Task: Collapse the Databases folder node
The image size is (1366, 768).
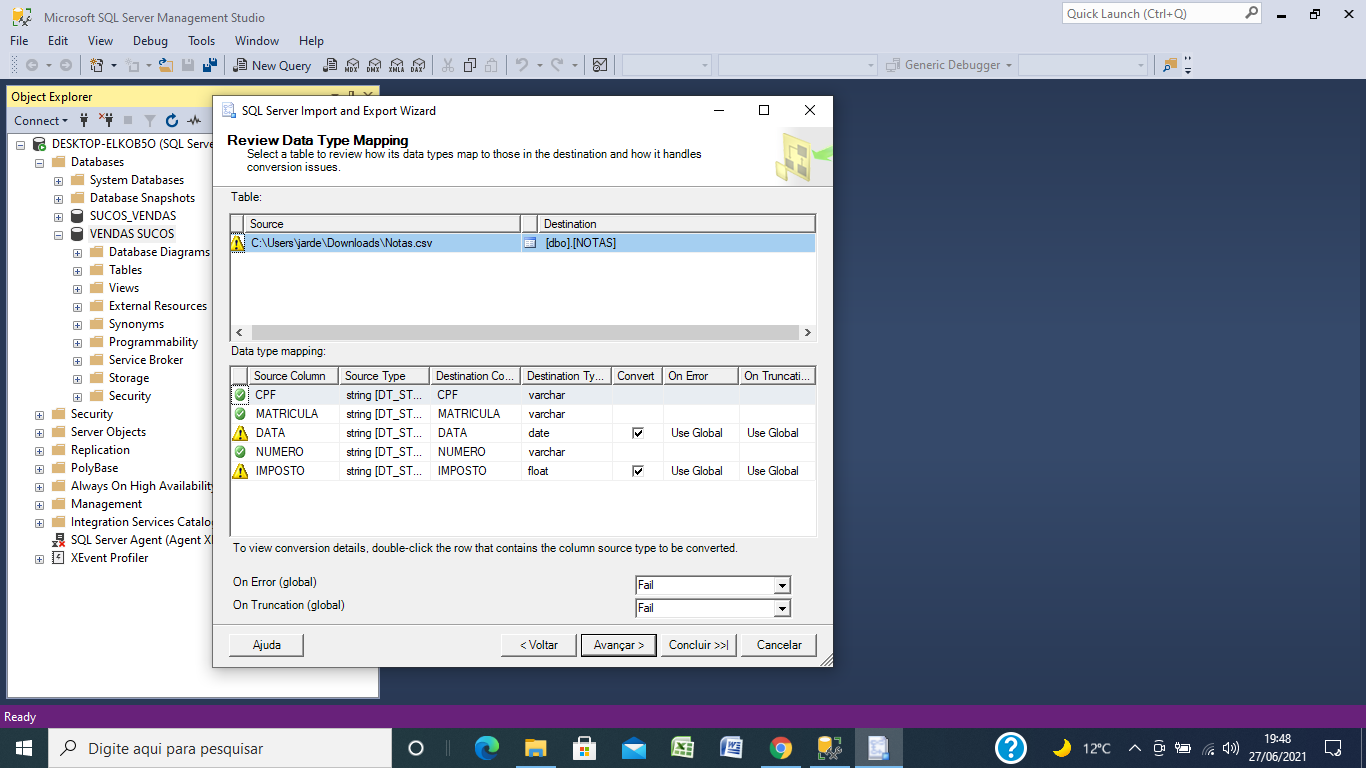Action: point(39,162)
